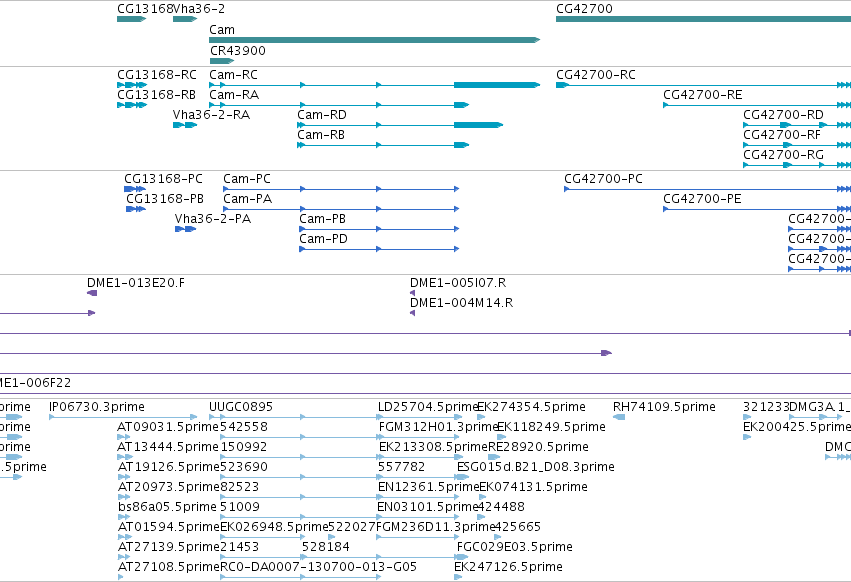Click the RH74109.5prime EST label
Image resolution: width=851 pixels, height=582 pixels.
pos(664,407)
